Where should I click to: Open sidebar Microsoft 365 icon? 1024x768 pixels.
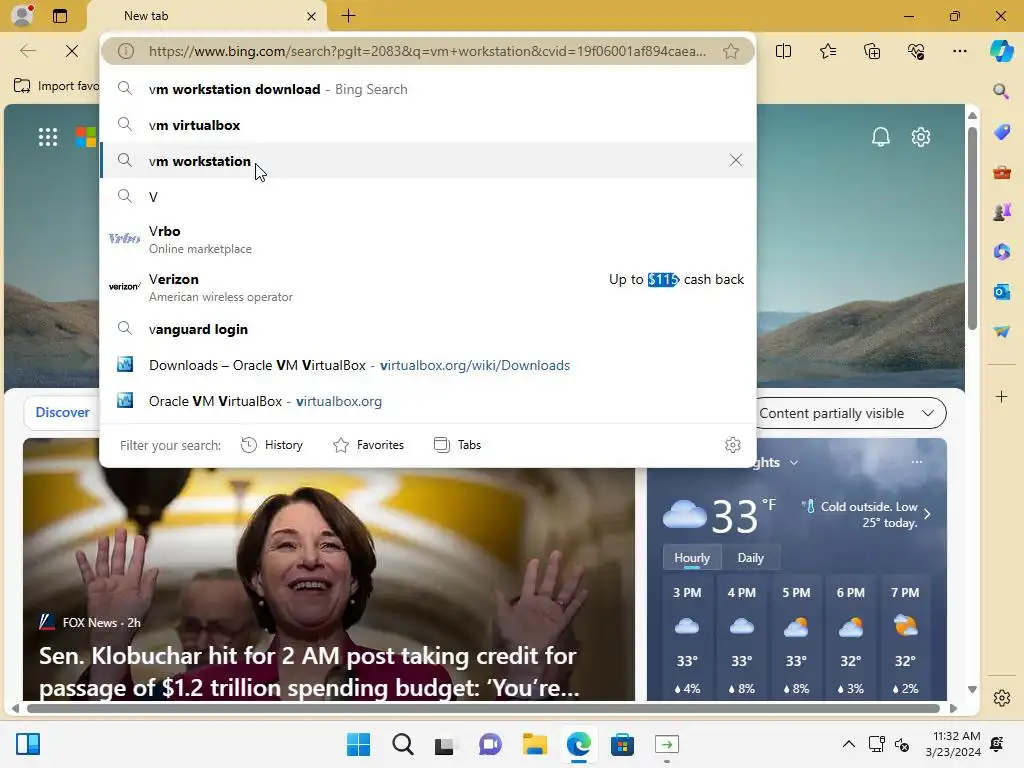point(1001,251)
